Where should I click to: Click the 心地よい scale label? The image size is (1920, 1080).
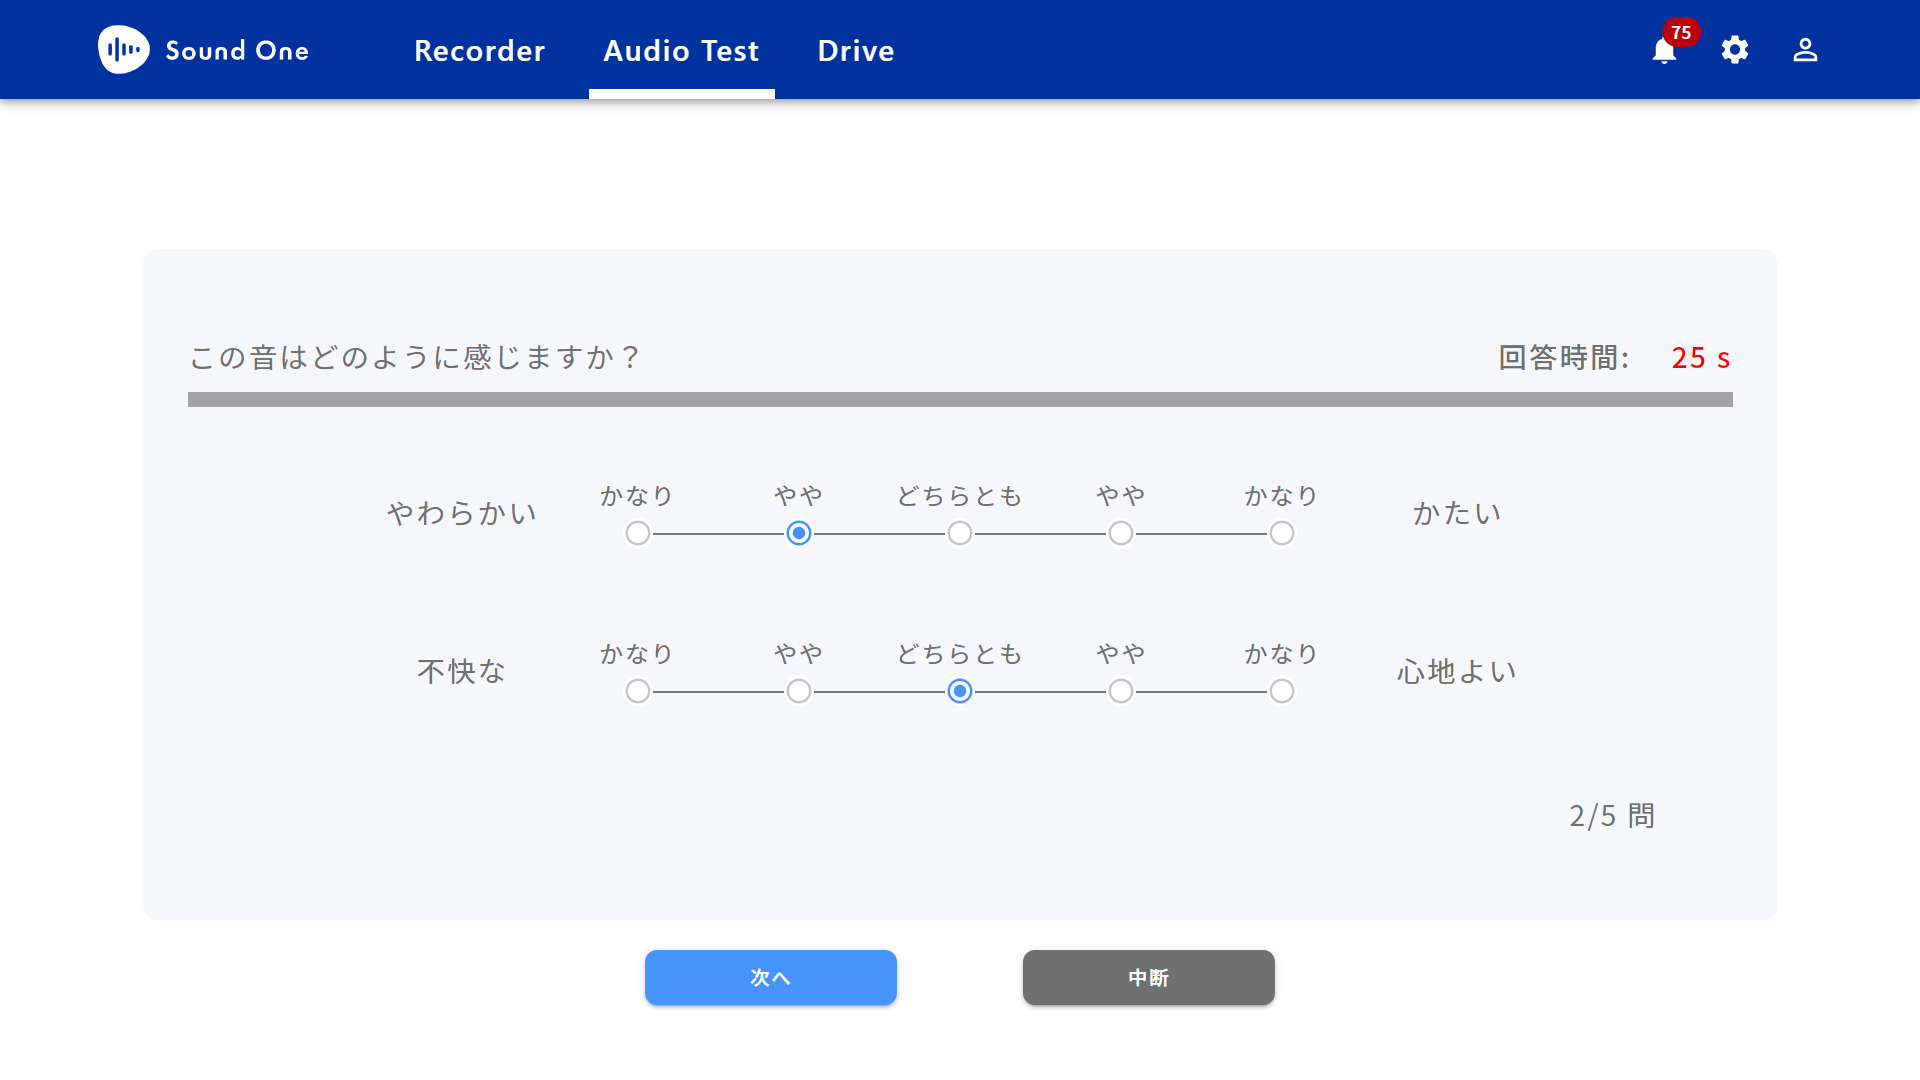(x=1457, y=671)
